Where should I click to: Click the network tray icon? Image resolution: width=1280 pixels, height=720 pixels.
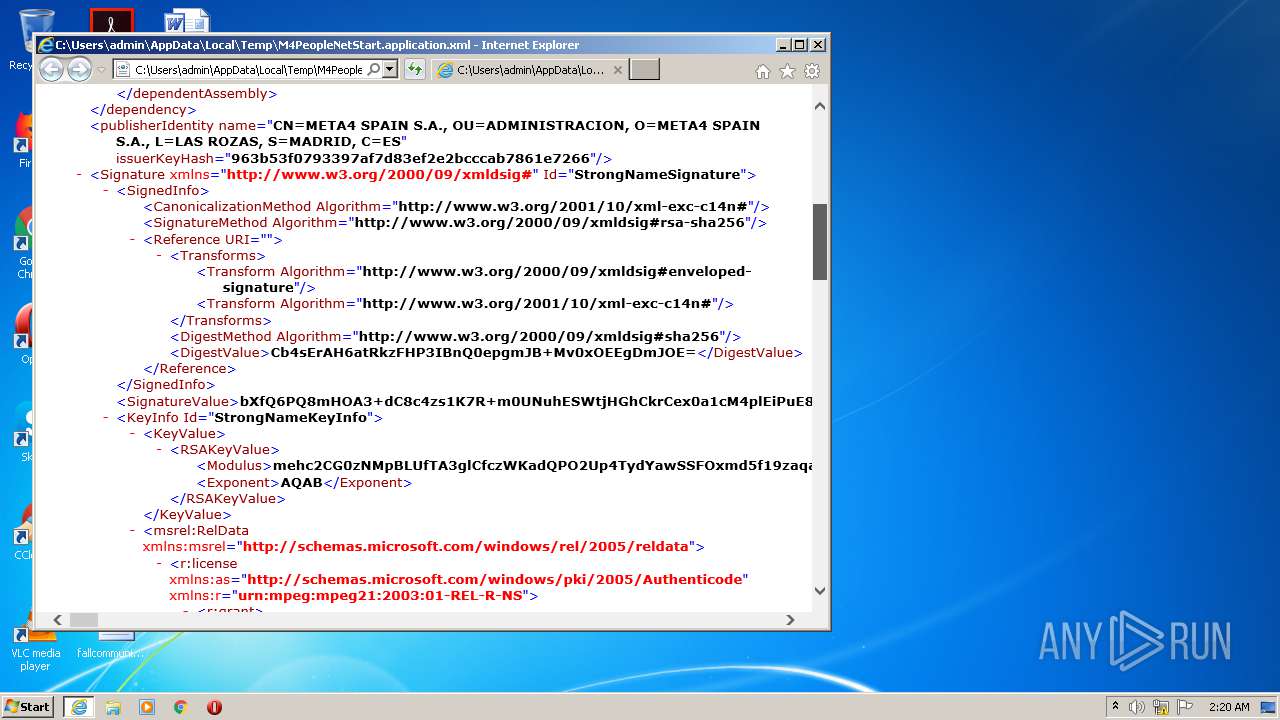(x=1161, y=707)
